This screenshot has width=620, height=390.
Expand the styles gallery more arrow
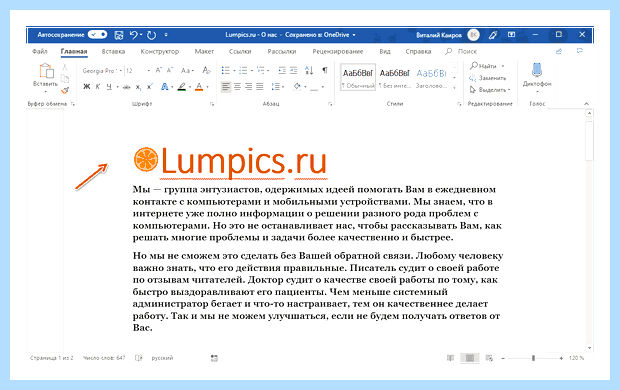tap(454, 87)
